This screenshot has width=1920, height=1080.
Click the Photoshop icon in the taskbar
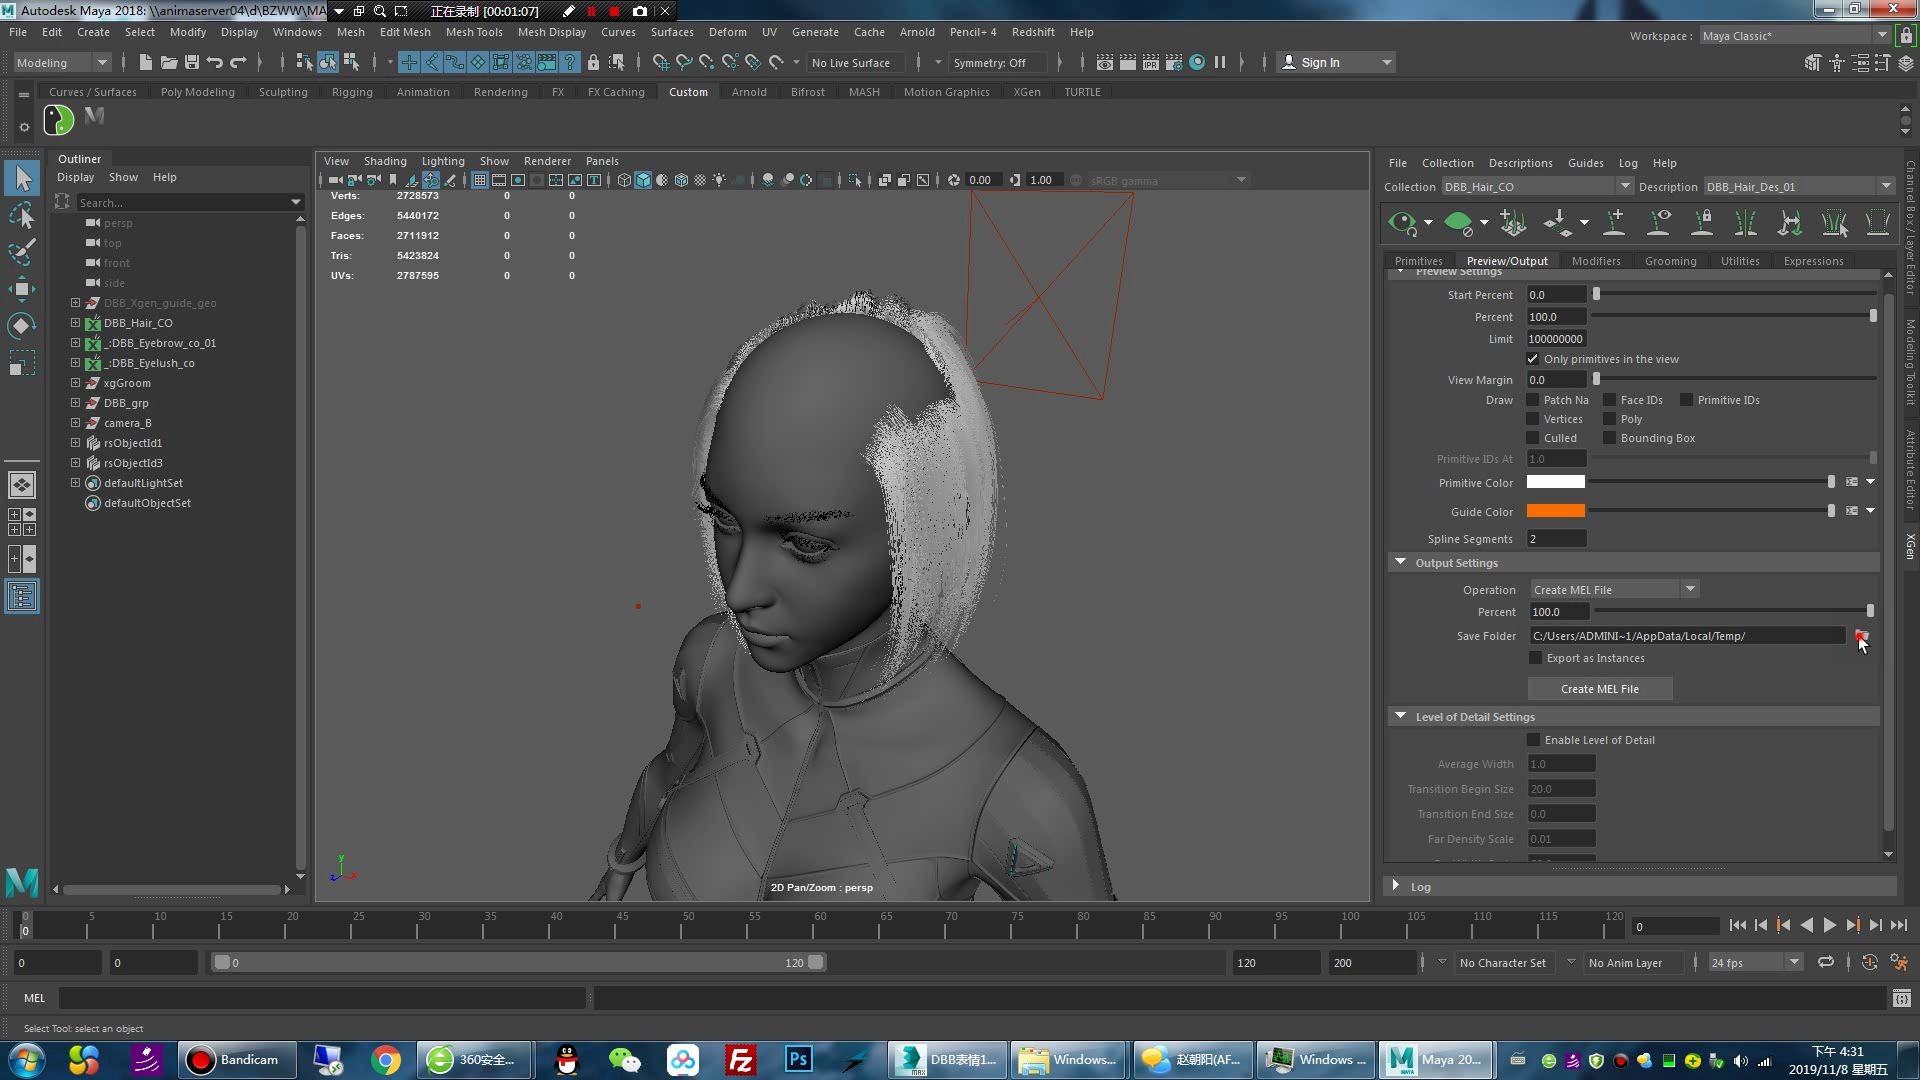tap(798, 1060)
